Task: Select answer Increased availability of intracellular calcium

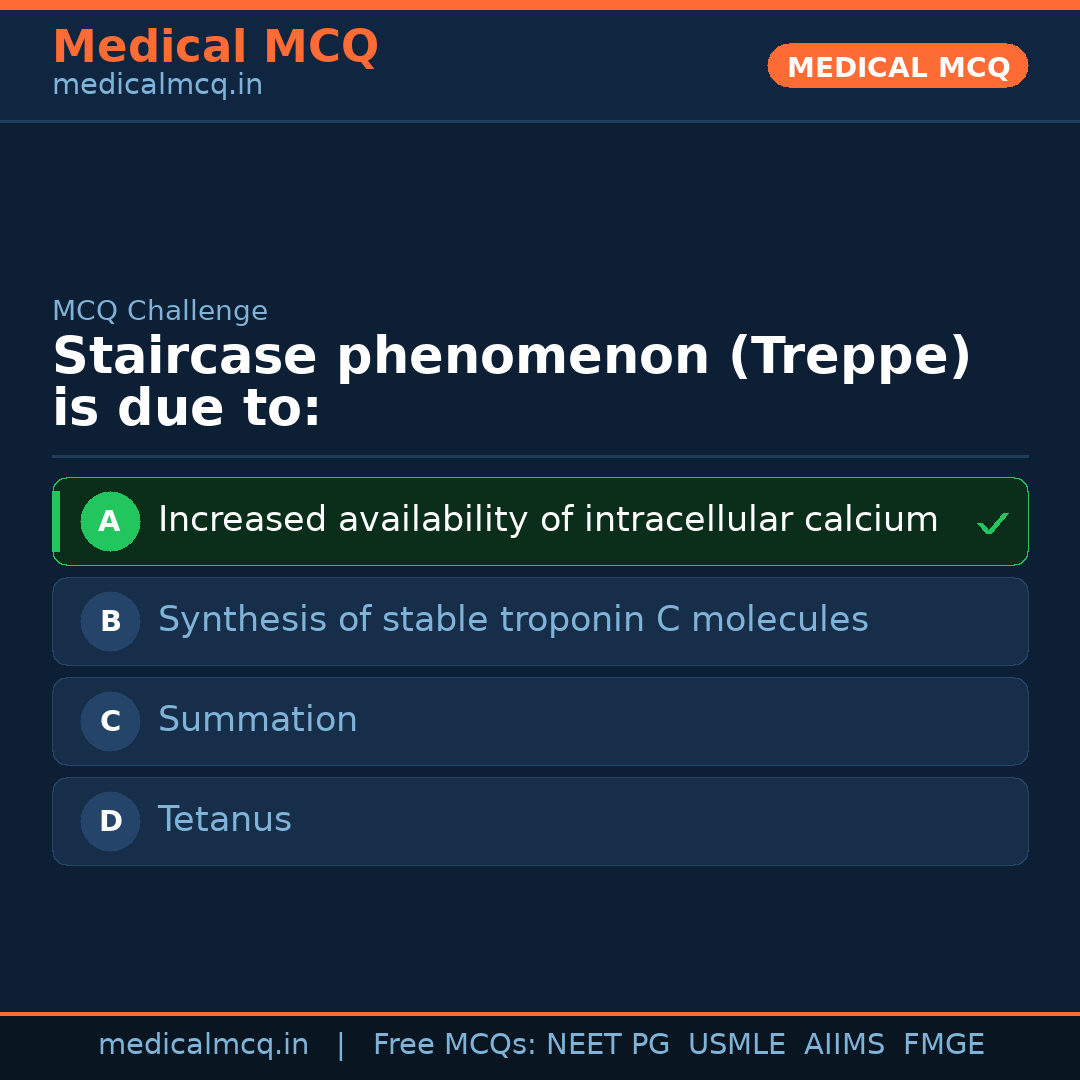Action: tap(547, 520)
